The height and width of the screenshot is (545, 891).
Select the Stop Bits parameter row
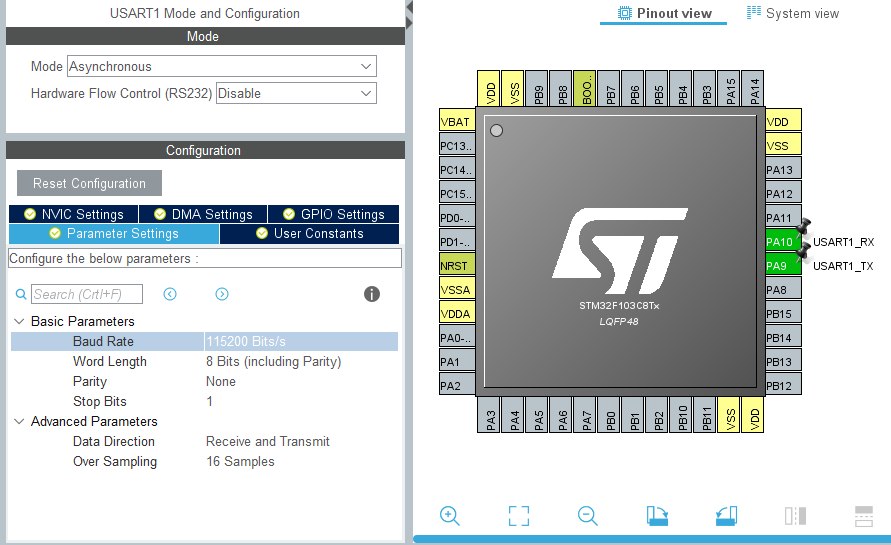(205, 401)
